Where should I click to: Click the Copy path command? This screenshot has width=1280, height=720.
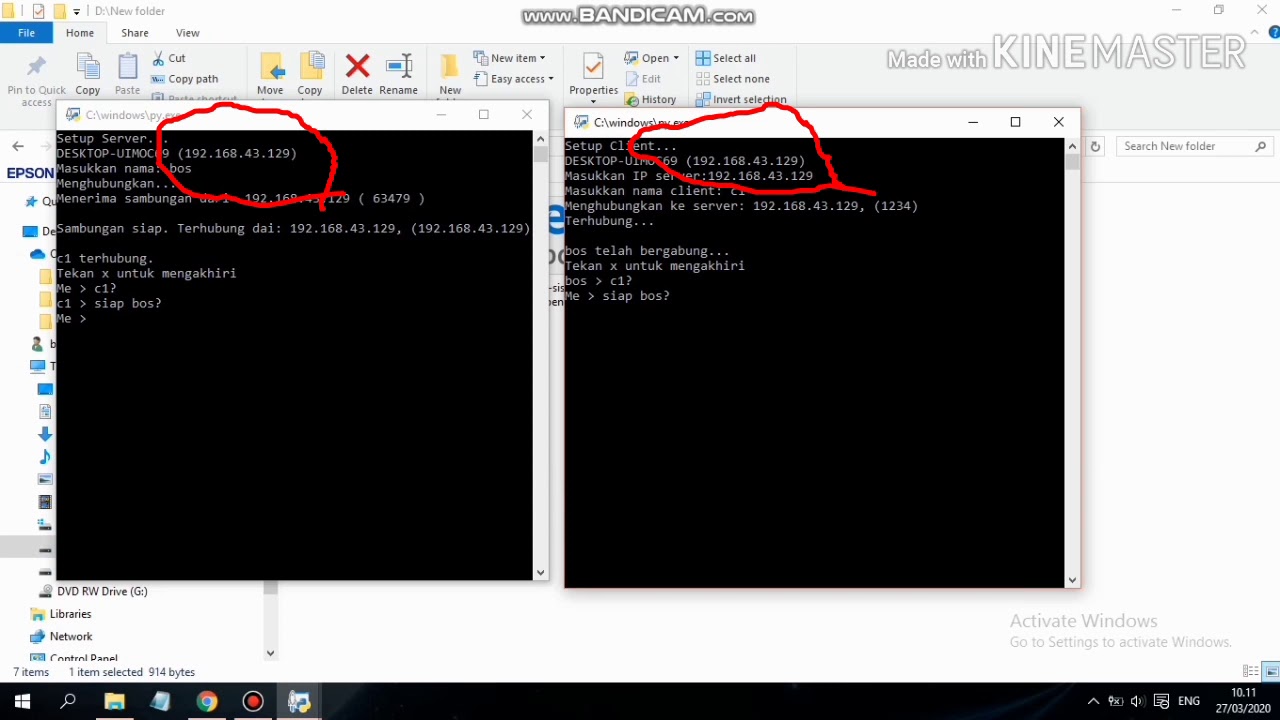click(185, 79)
